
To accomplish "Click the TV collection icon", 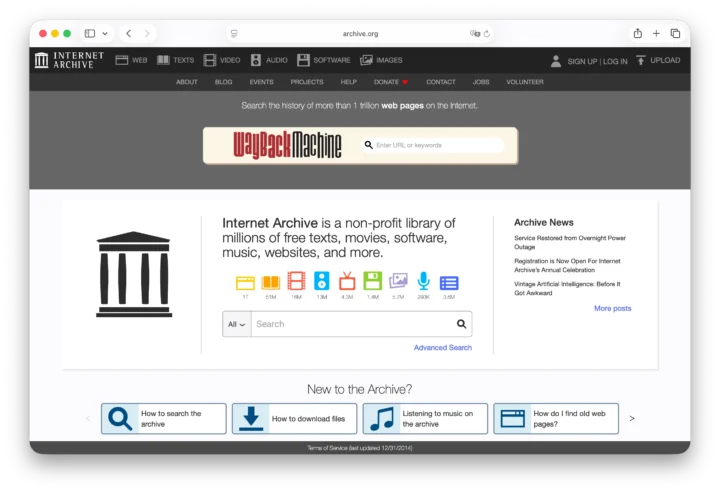I will pos(347,281).
